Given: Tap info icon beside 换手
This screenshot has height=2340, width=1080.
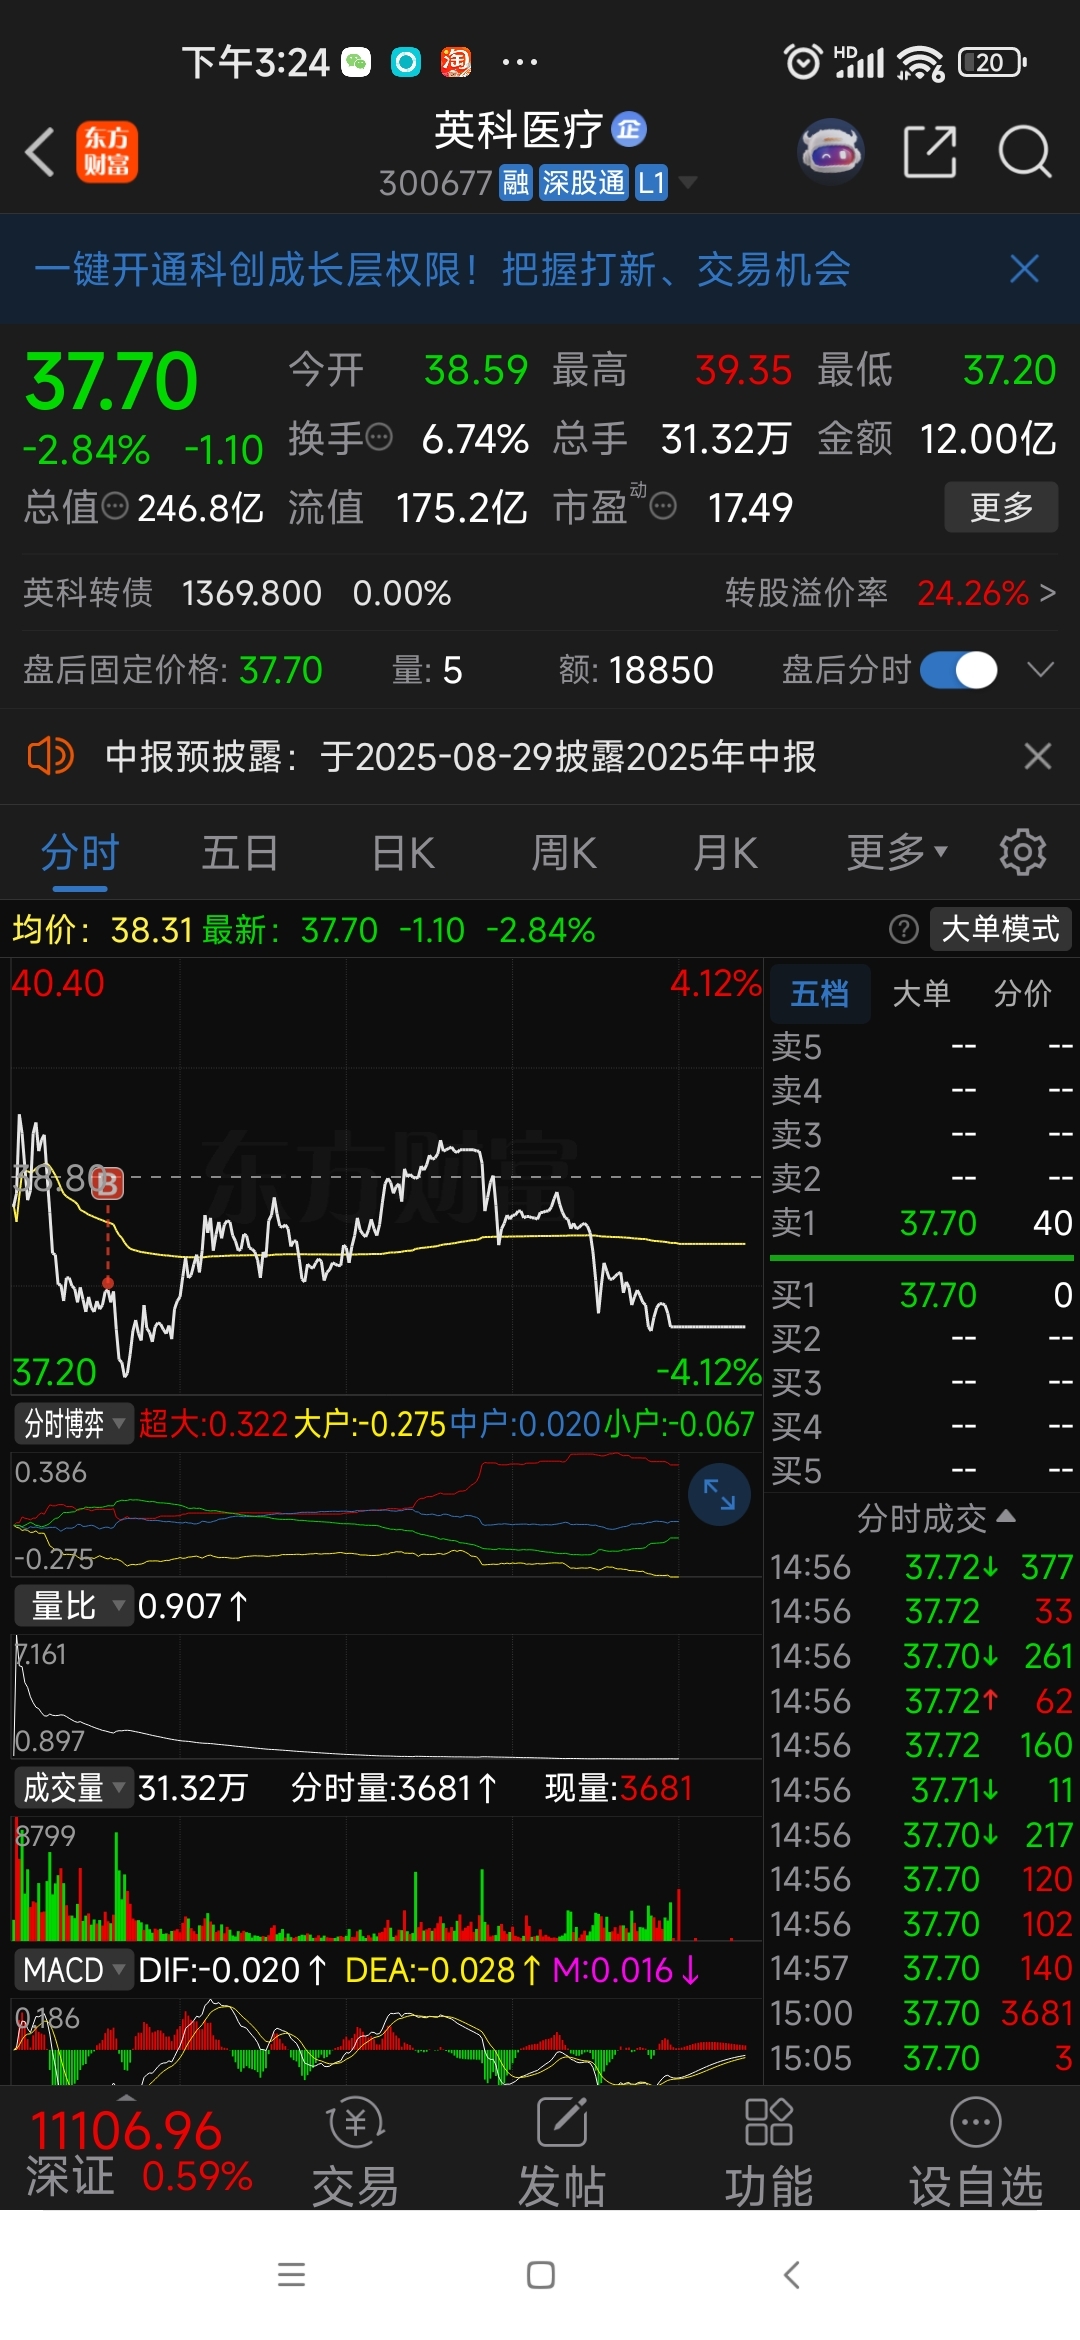Looking at the screenshot, I should 380,437.
